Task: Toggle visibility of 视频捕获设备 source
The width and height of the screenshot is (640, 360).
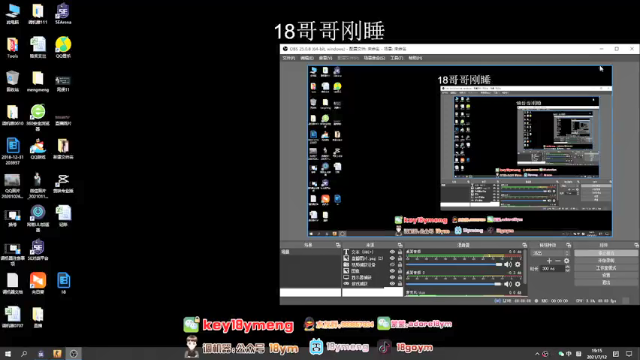Action: point(392,264)
